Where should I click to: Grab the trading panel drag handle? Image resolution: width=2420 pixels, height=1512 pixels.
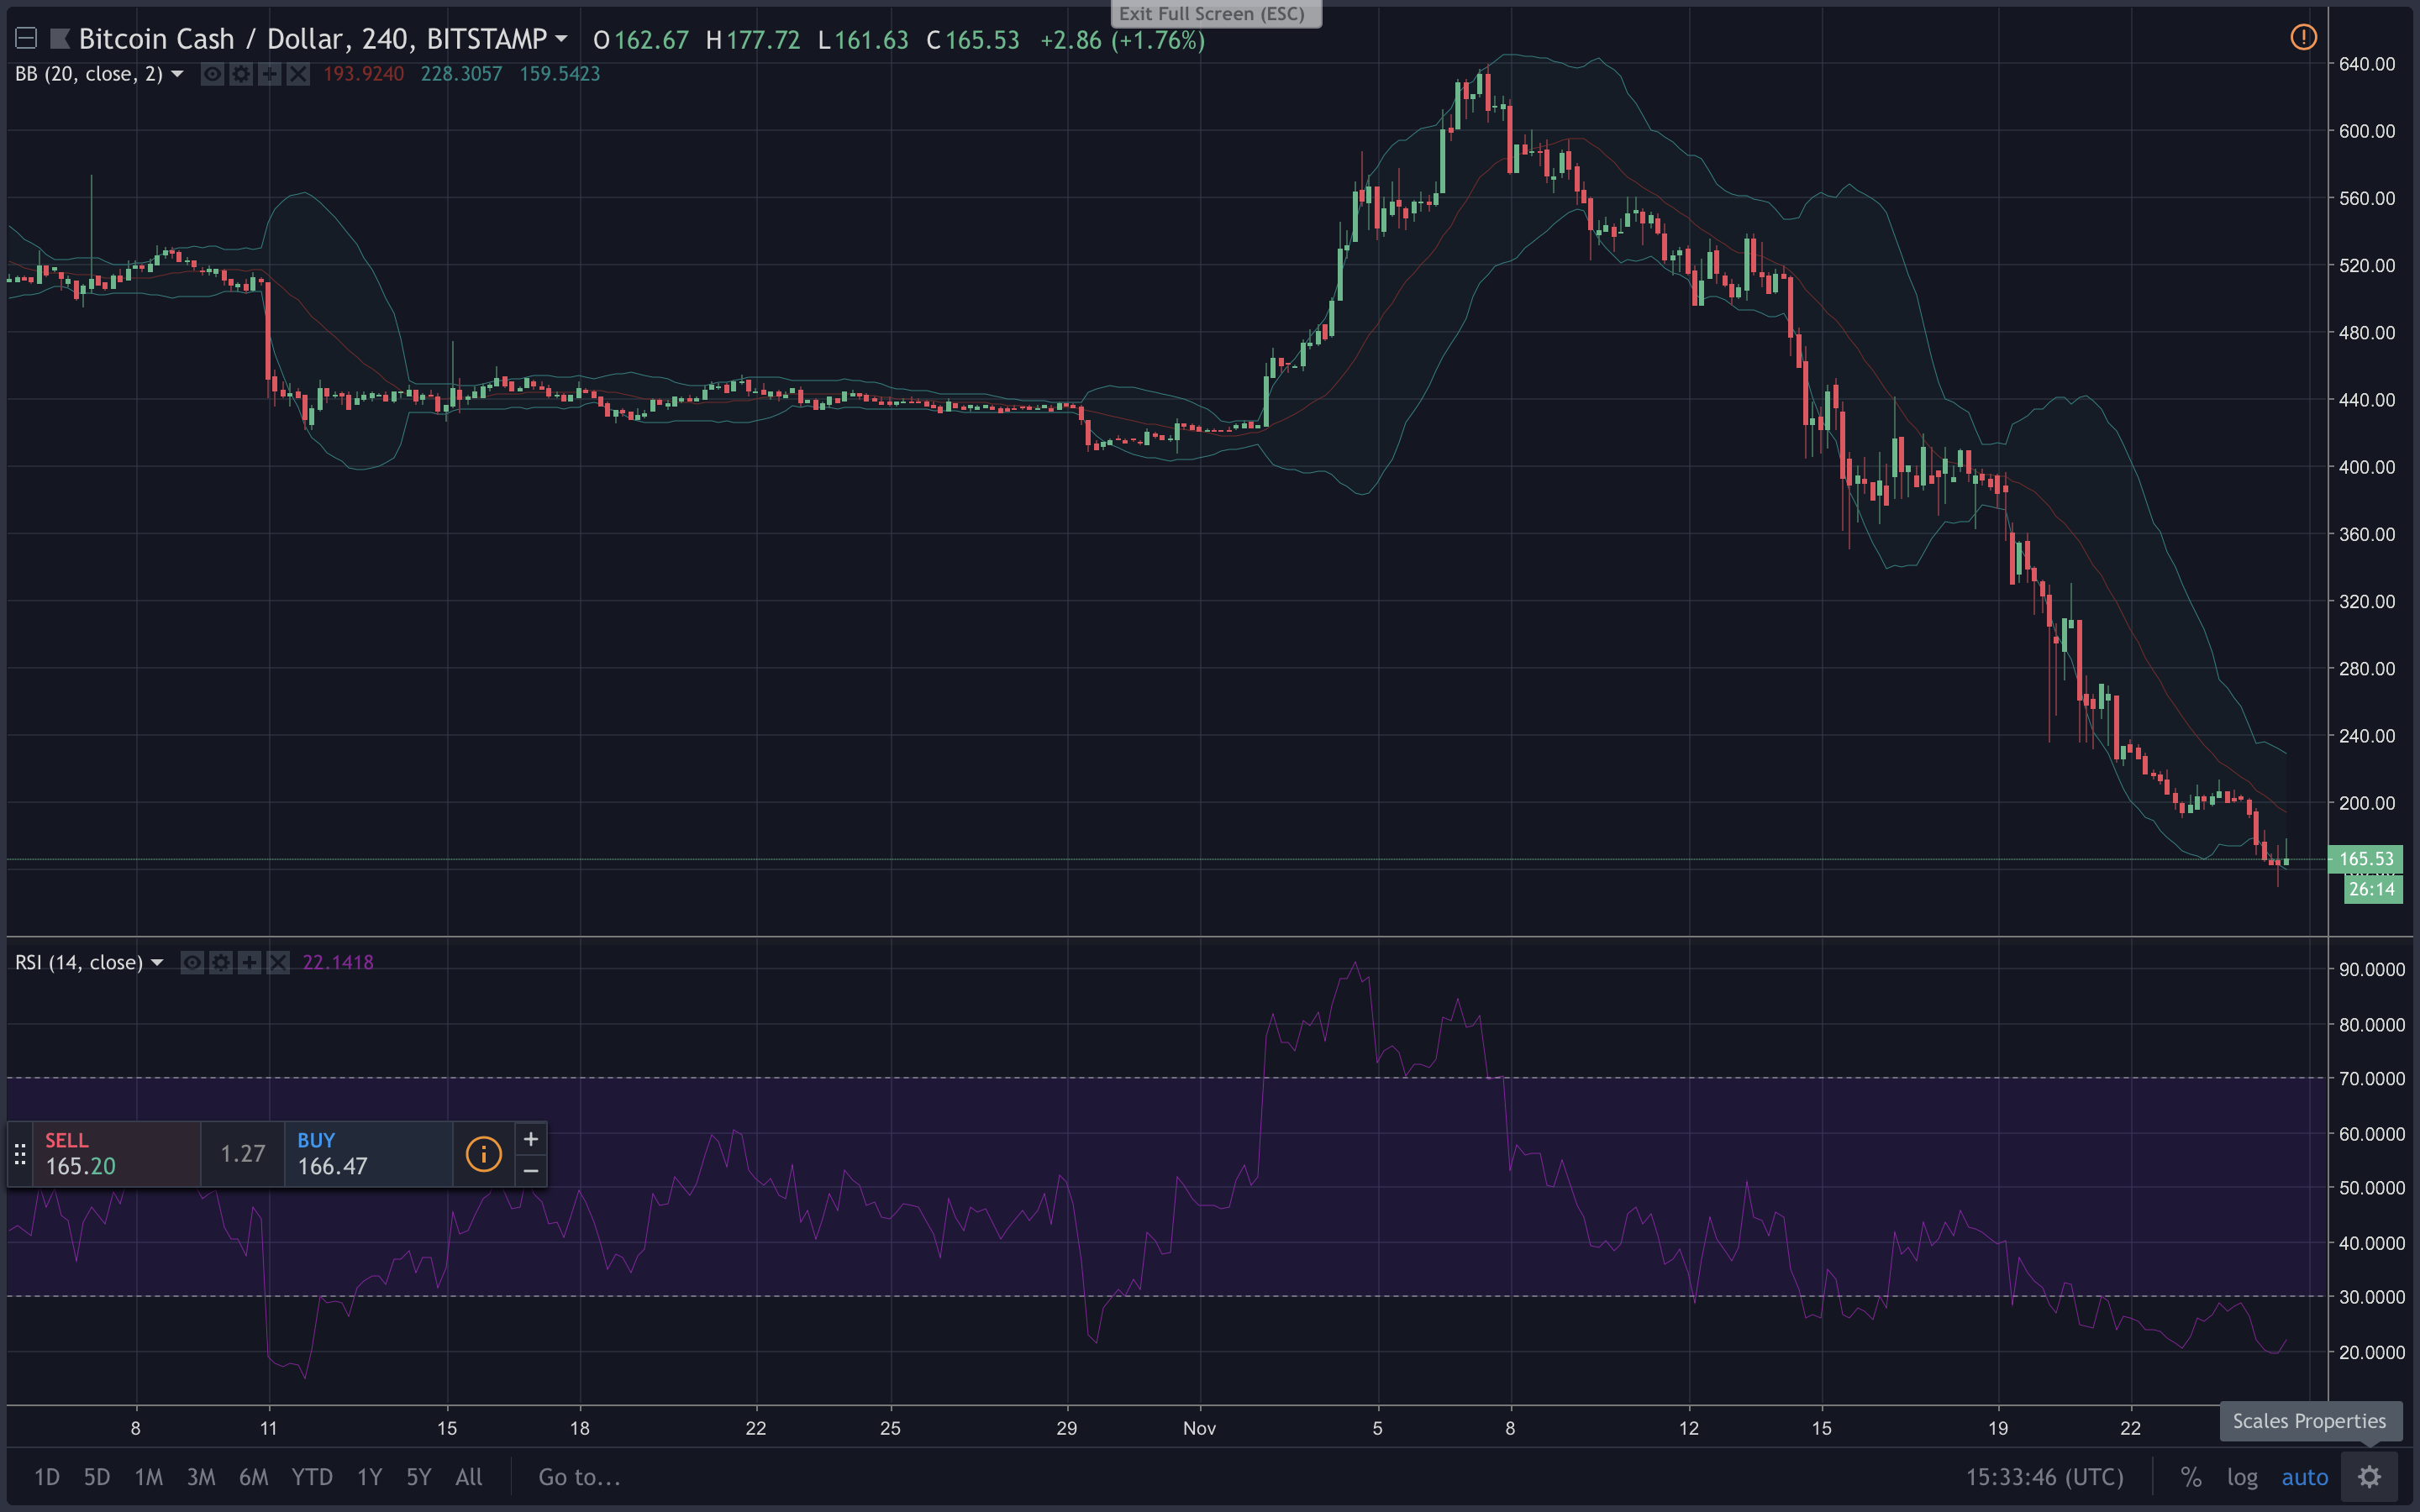pos(20,1154)
